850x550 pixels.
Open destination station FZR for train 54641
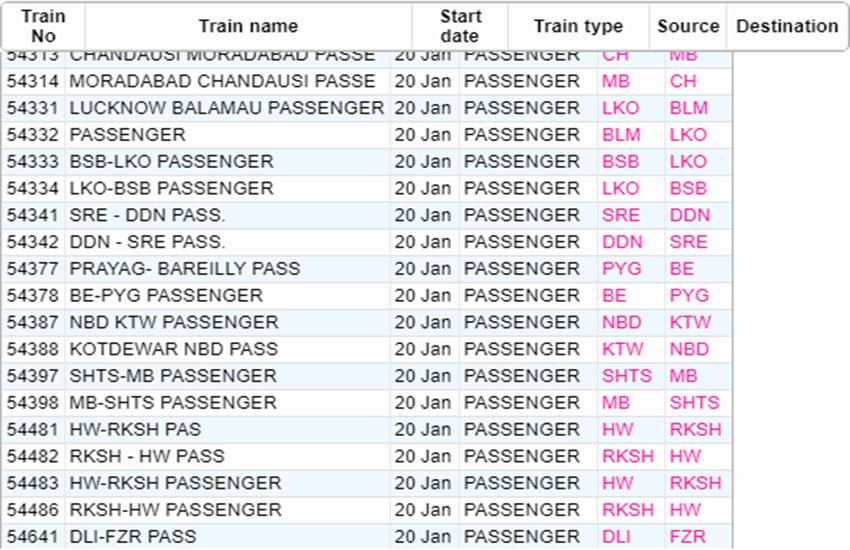point(687,537)
